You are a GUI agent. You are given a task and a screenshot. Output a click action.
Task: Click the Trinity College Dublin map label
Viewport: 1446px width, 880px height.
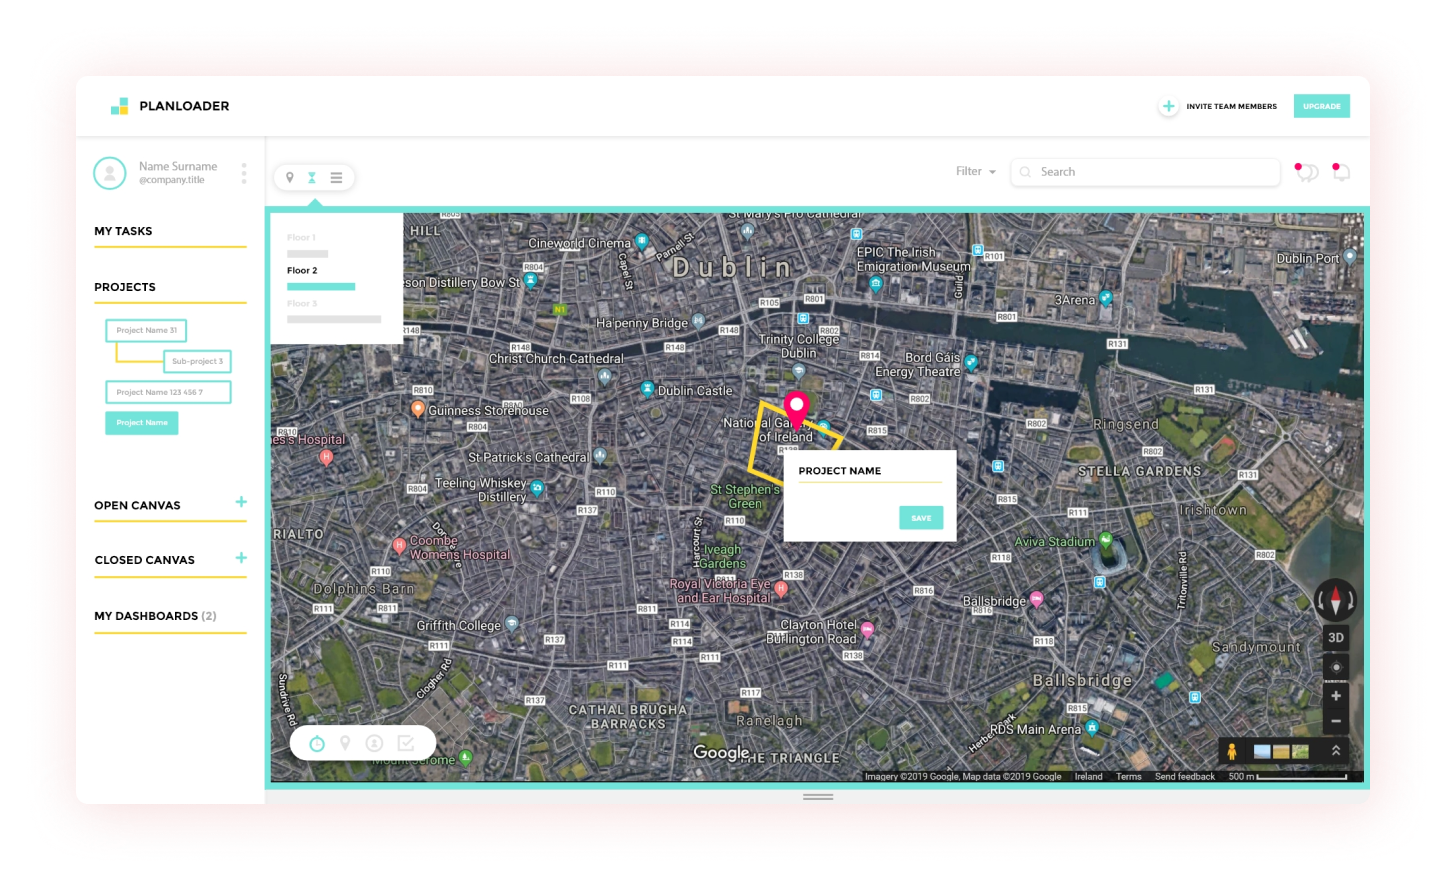[x=799, y=346]
